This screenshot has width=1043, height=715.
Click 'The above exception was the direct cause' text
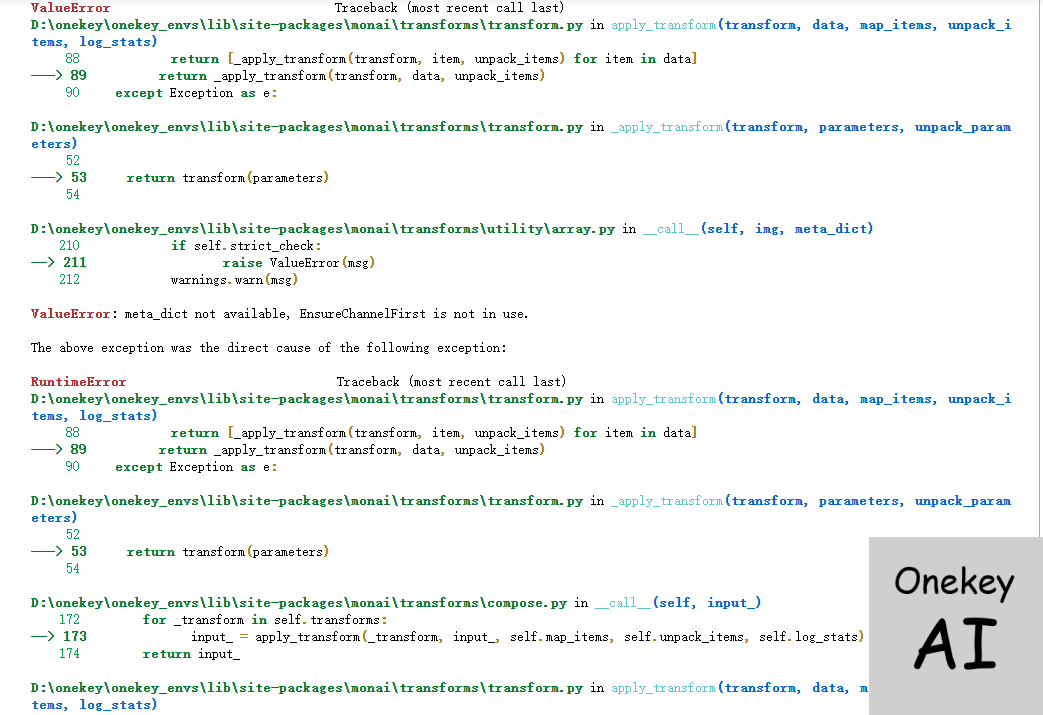[268, 348]
